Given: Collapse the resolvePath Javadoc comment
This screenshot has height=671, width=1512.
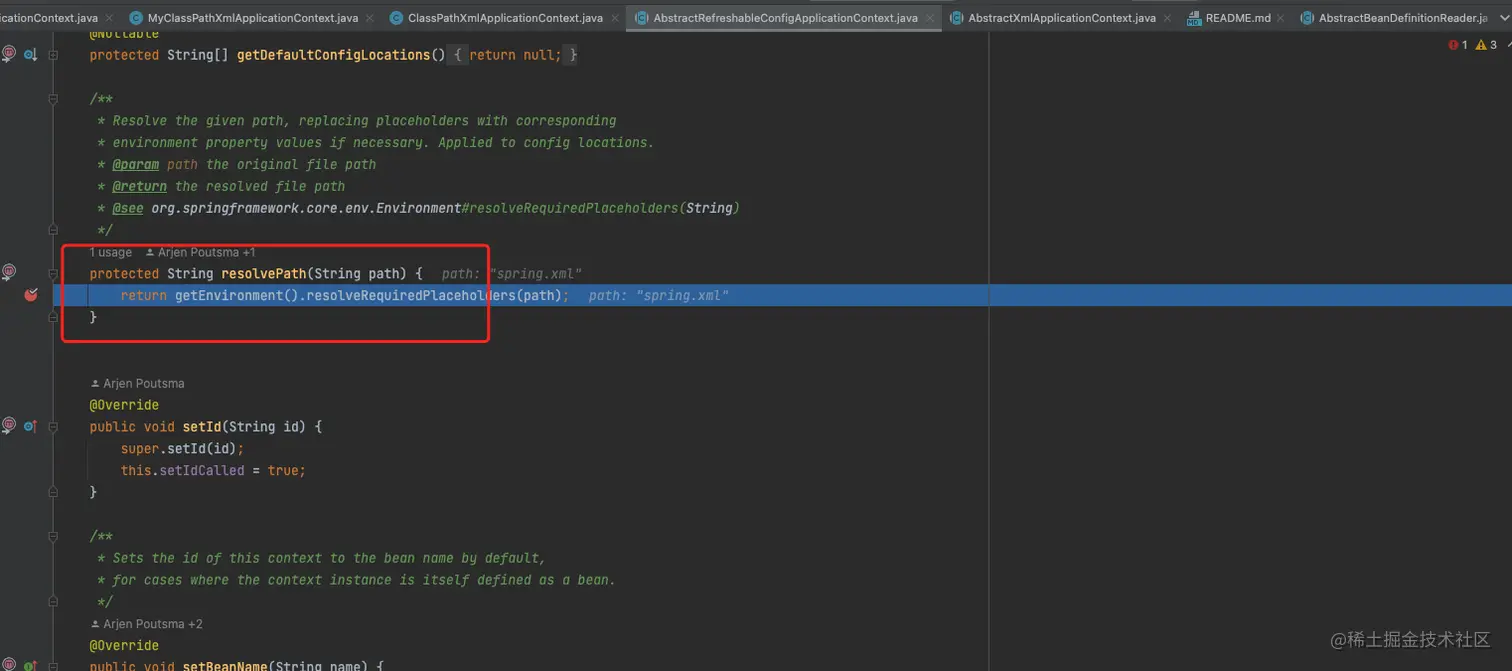Looking at the screenshot, I should [x=53, y=99].
